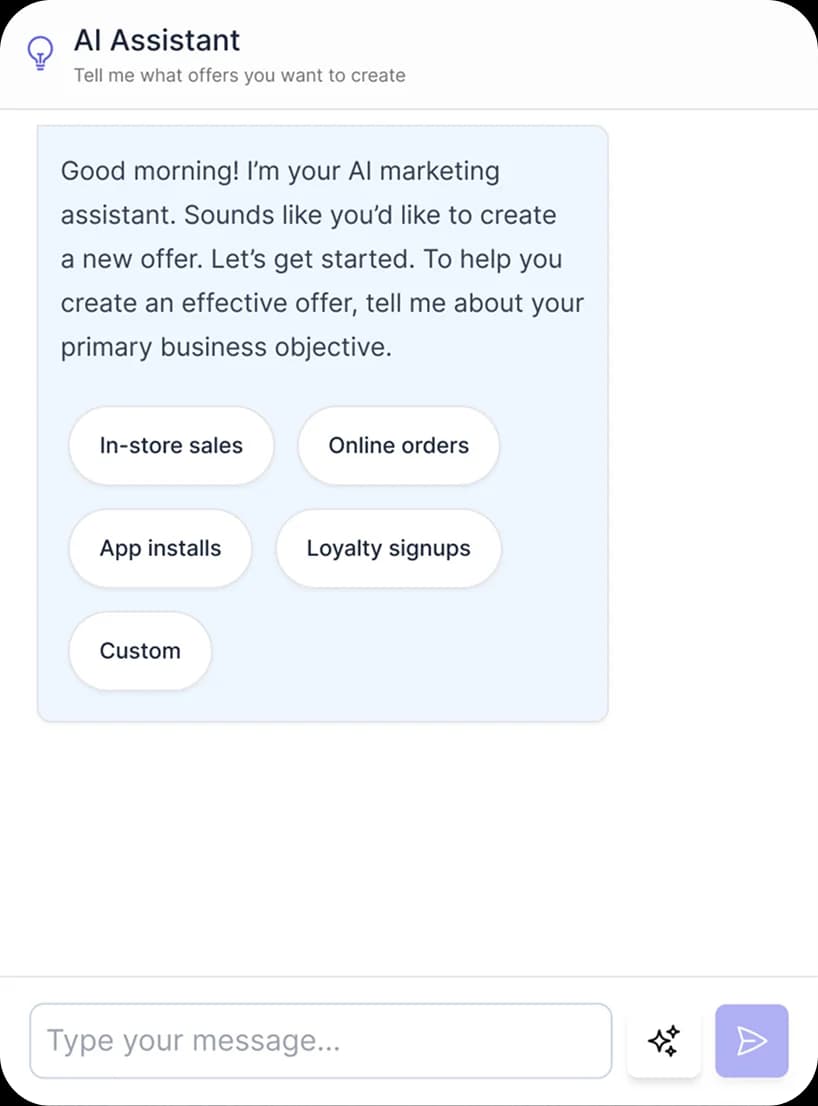818x1106 pixels.
Task: Click the 'primary business objective' text line
Action: [226, 348]
